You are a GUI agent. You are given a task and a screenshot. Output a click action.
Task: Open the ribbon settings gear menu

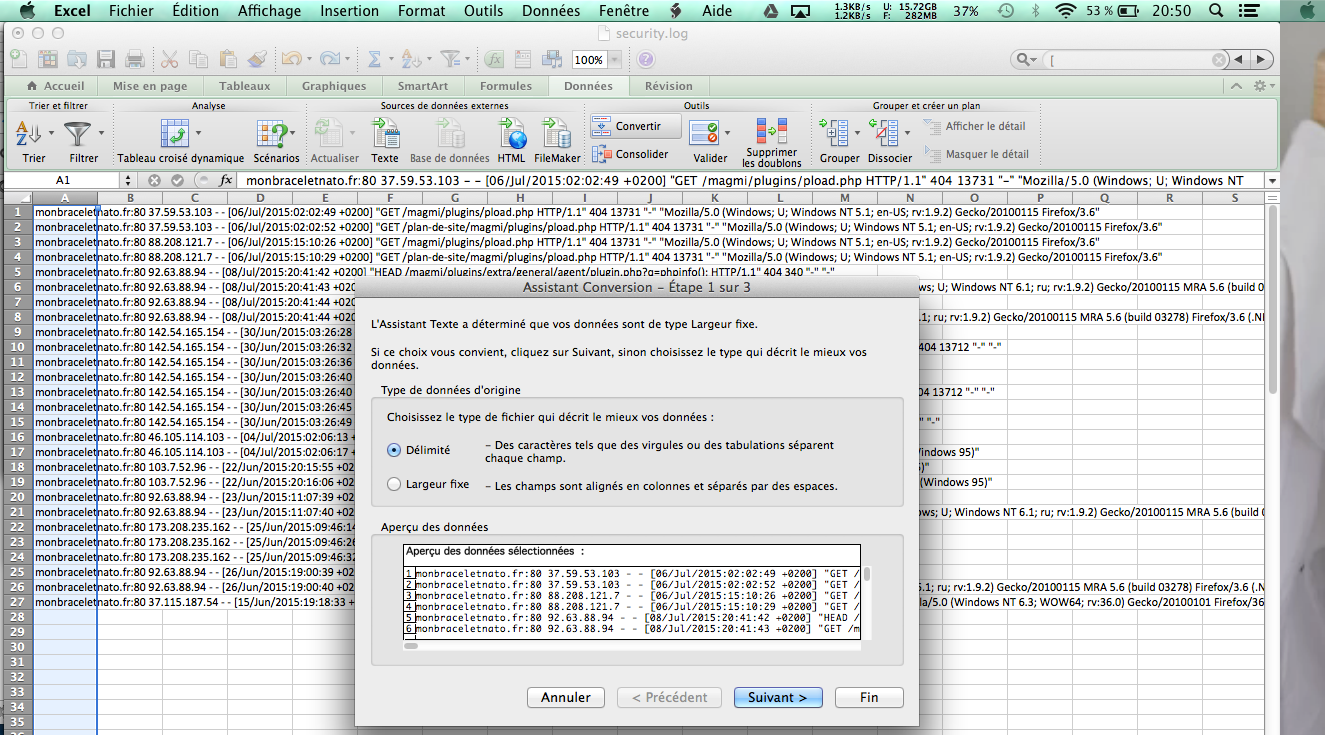[1263, 86]
